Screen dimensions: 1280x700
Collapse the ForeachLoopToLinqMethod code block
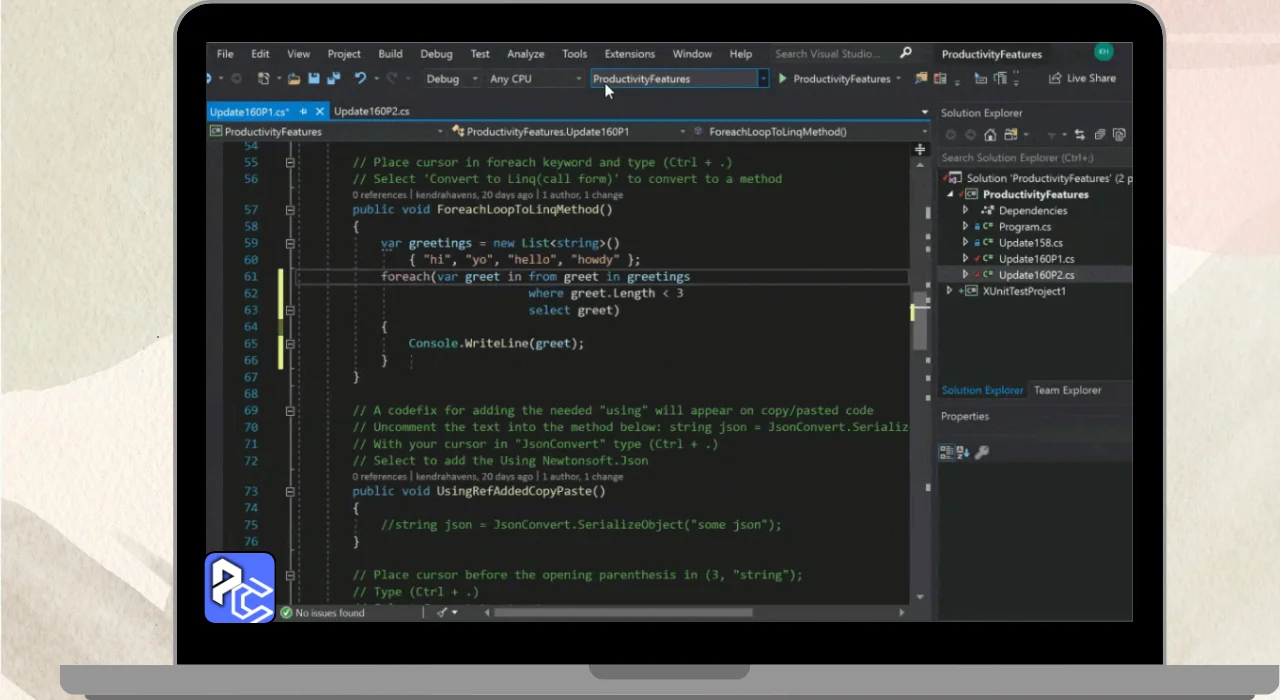(x=290, y=210)
